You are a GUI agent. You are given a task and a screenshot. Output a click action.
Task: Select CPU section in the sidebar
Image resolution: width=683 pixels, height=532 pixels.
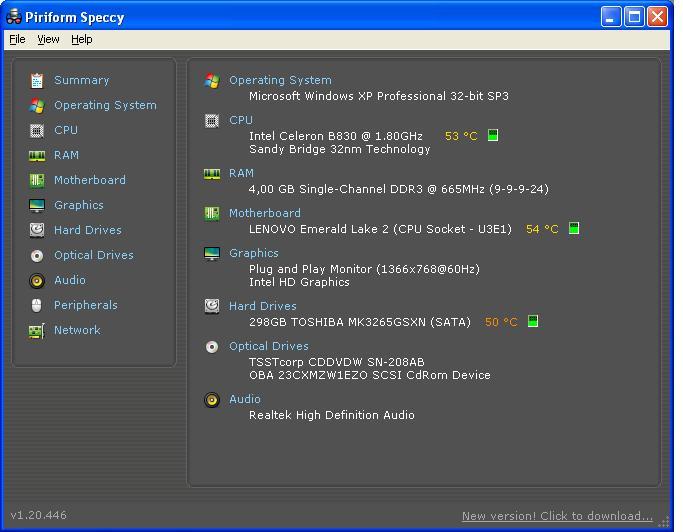tap(66, 130)
